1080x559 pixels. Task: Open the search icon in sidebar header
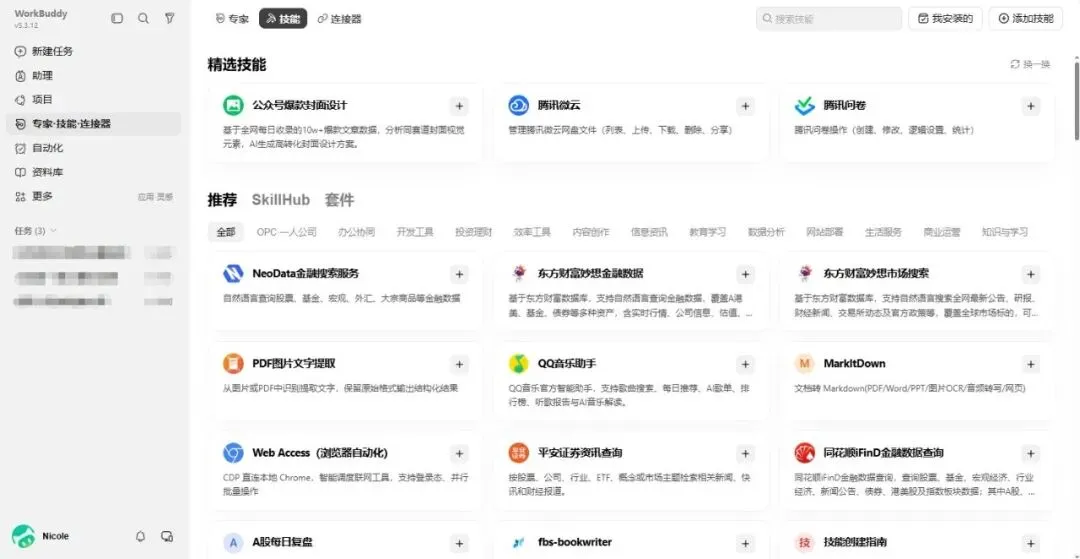pyautogui.click(x=143, y=19)
